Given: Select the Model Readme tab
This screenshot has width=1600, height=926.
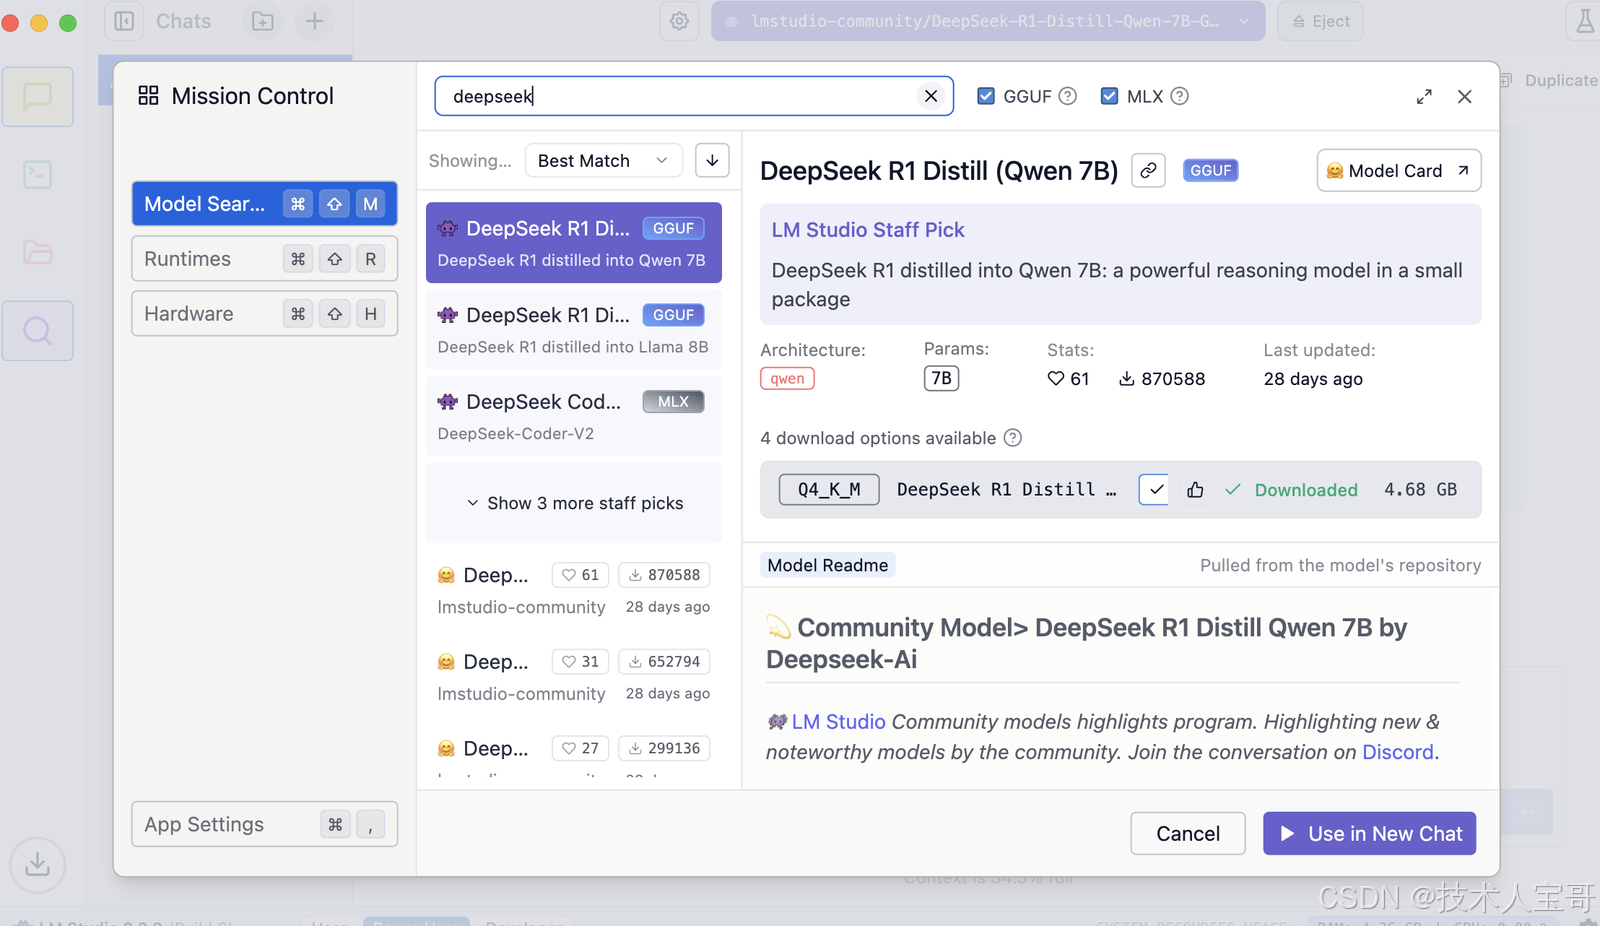Looking at the screenshot, I should (x=827, y=565).
